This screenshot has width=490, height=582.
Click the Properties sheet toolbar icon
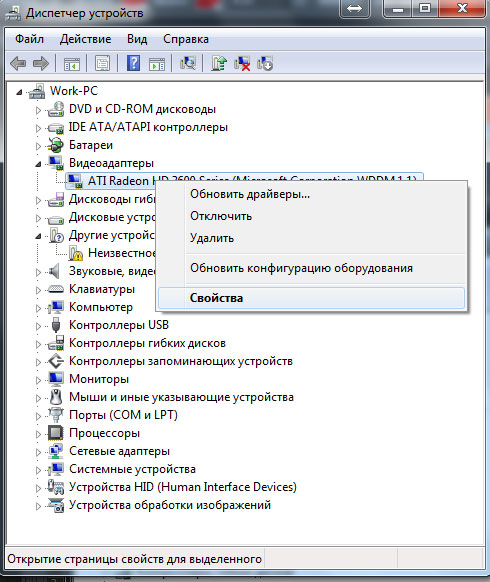click(x=102, y=63)
